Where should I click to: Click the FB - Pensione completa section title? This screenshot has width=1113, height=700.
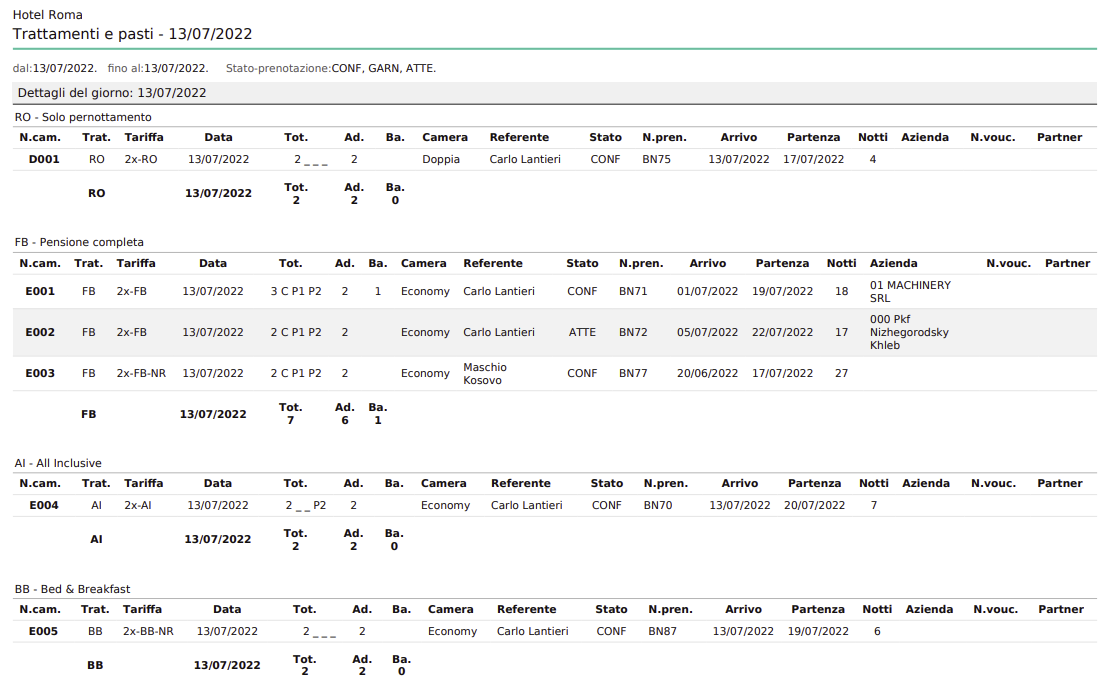pyautogui.click(x=80, y=243)
